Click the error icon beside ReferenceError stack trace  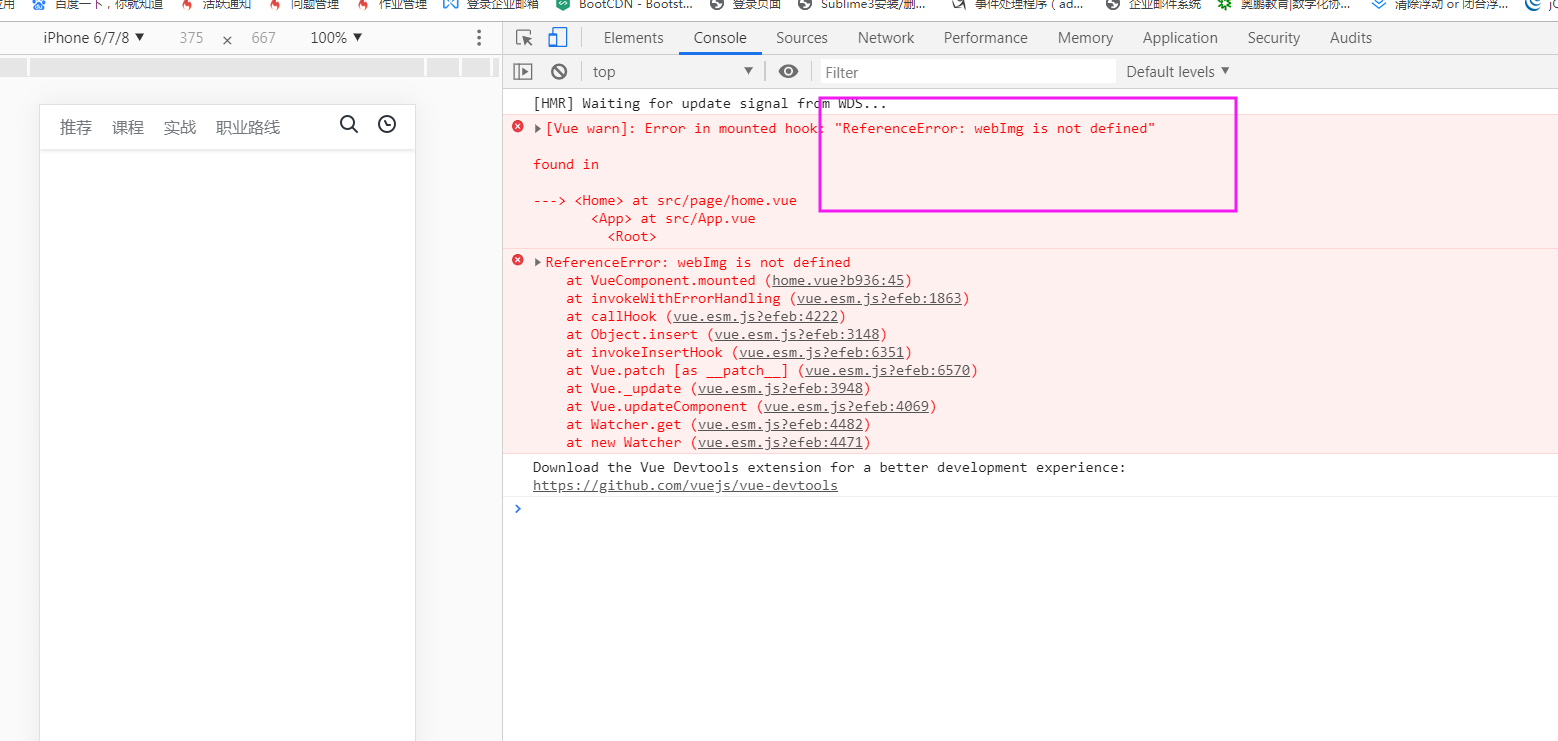coord(518,261)
